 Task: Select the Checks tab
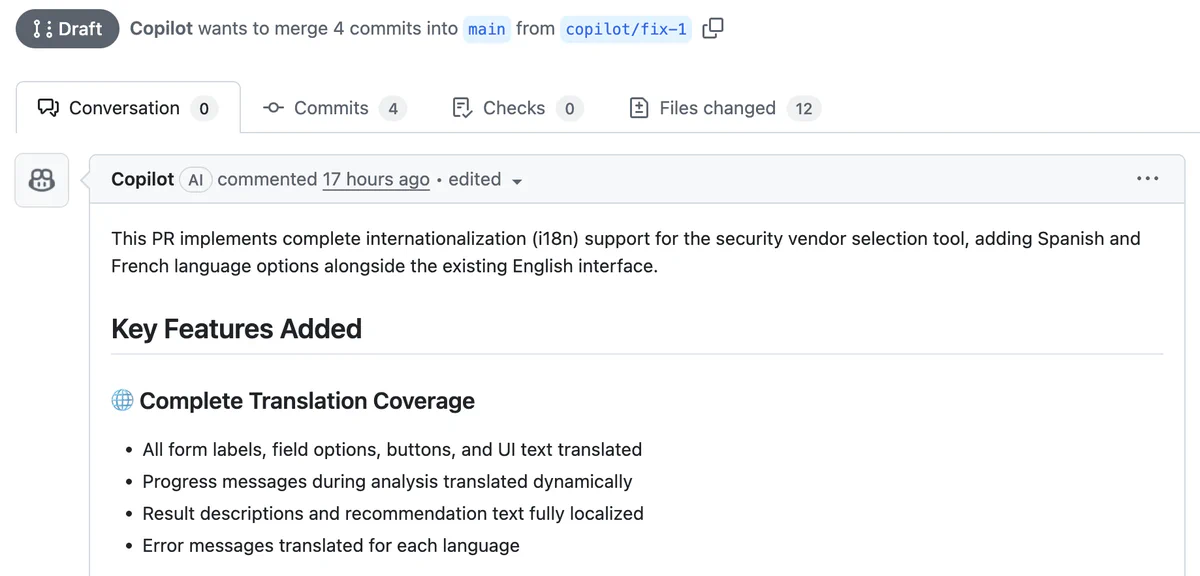[512, 107]
